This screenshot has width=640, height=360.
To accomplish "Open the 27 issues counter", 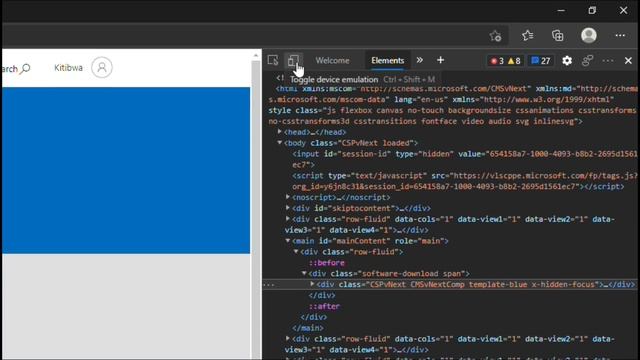I will (x=541, y=61).
